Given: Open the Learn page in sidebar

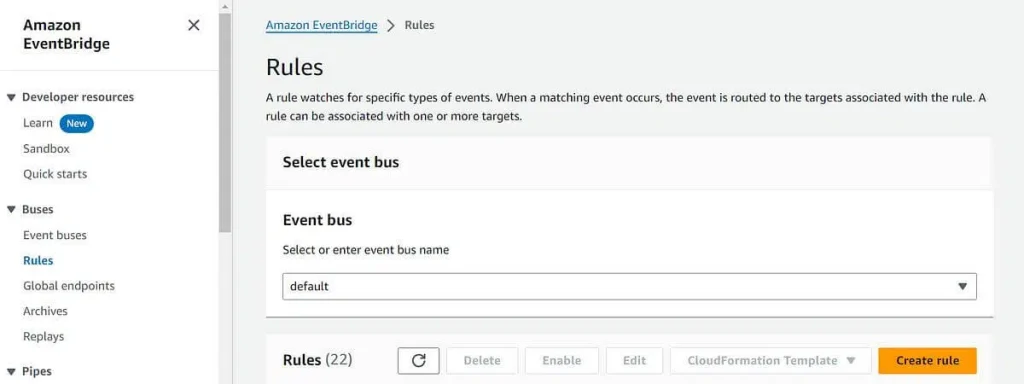Looking at the screenshot, I should pyautogui.click(x=38, y=123).
